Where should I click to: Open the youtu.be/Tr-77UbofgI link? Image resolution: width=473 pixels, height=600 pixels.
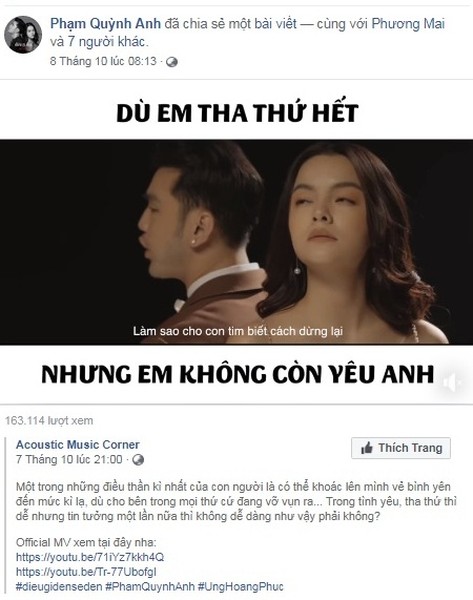(x=86, y=572)
